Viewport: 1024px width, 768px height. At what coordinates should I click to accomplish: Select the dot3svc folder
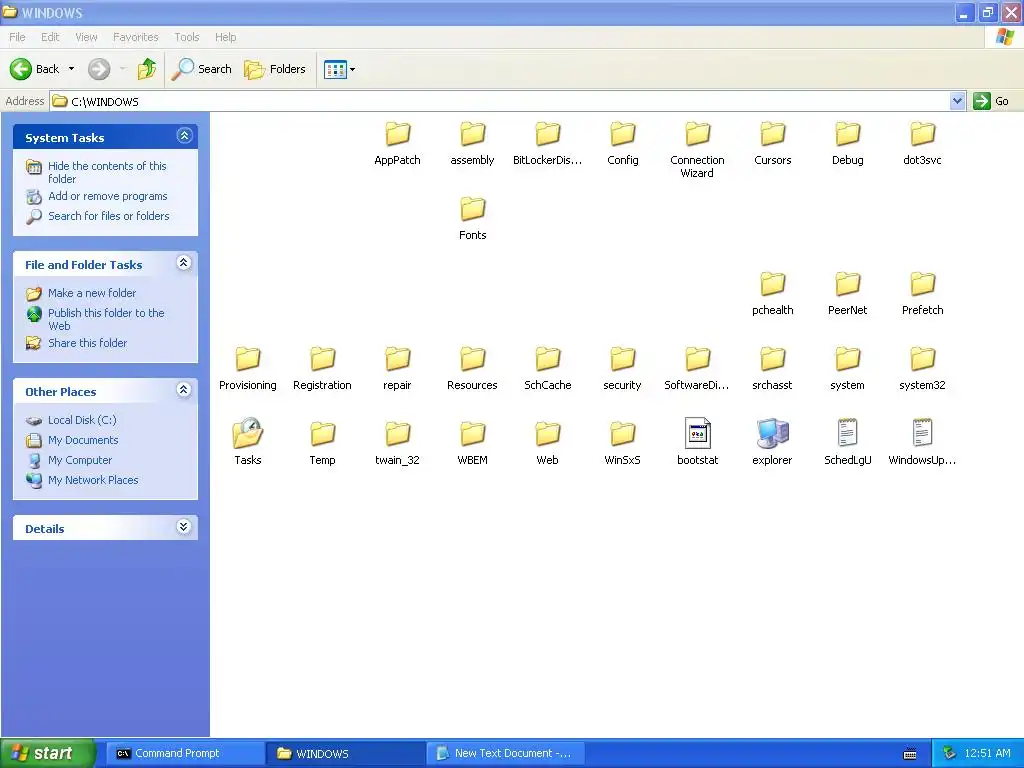[922, 144]
